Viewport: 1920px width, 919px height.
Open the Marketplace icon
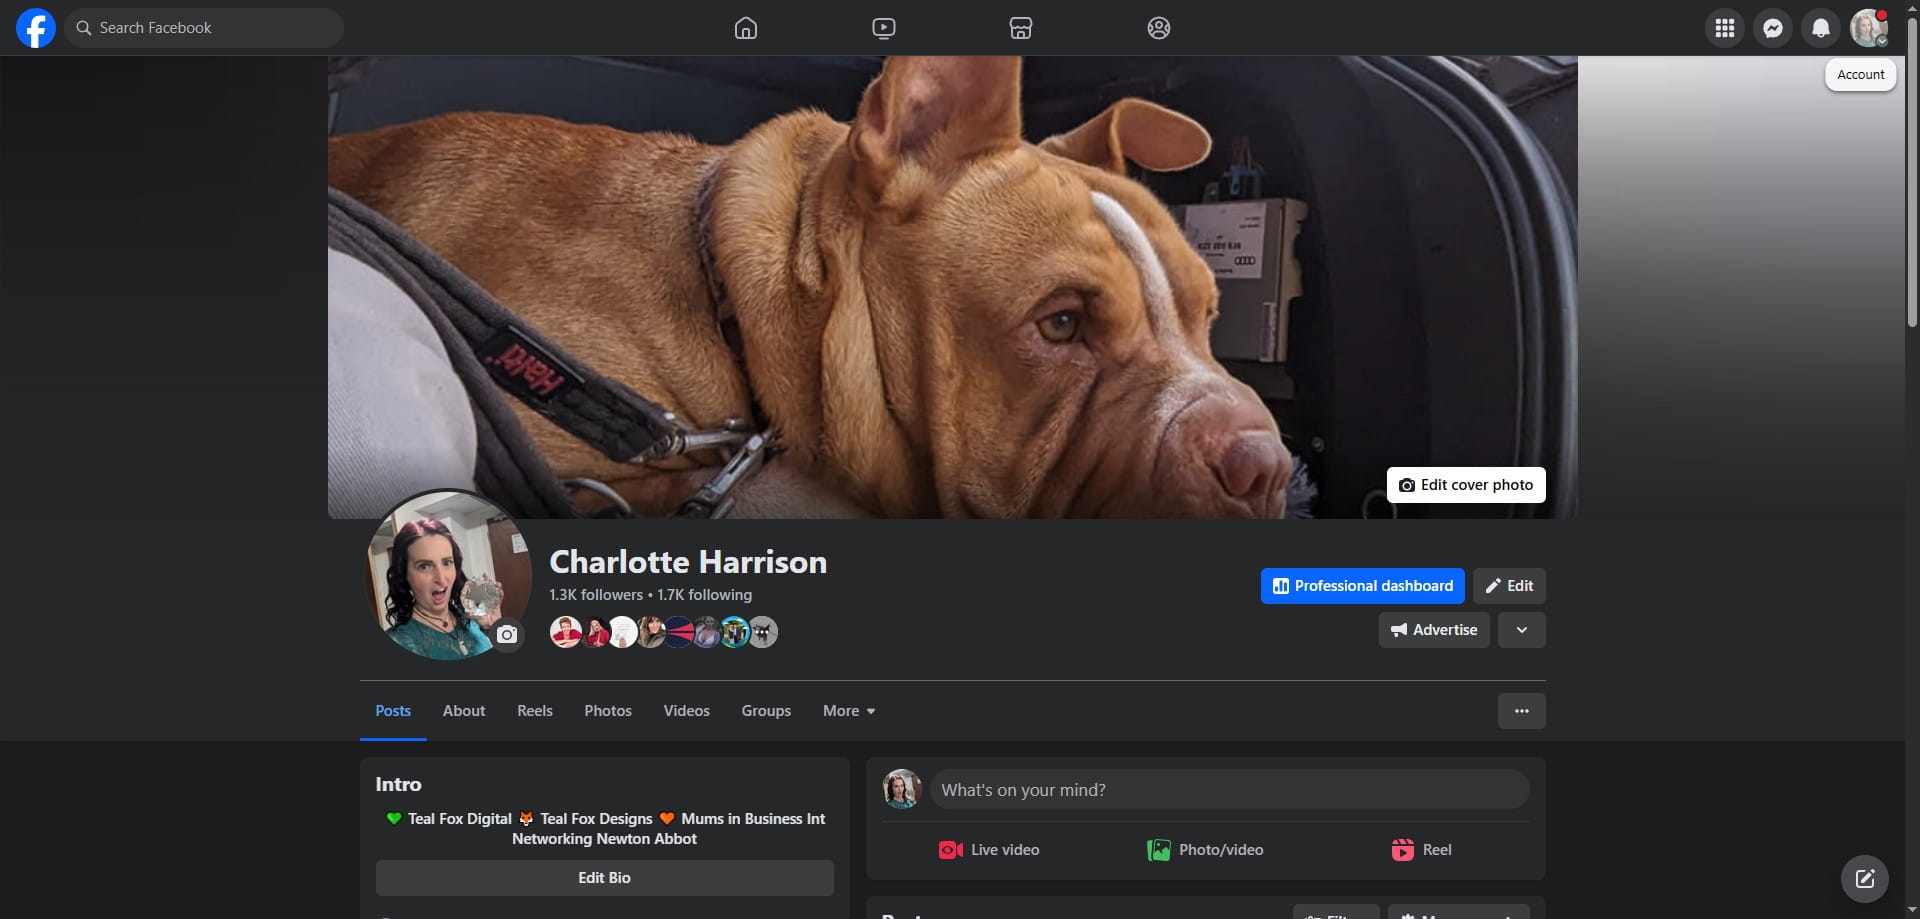[1021, 28]
